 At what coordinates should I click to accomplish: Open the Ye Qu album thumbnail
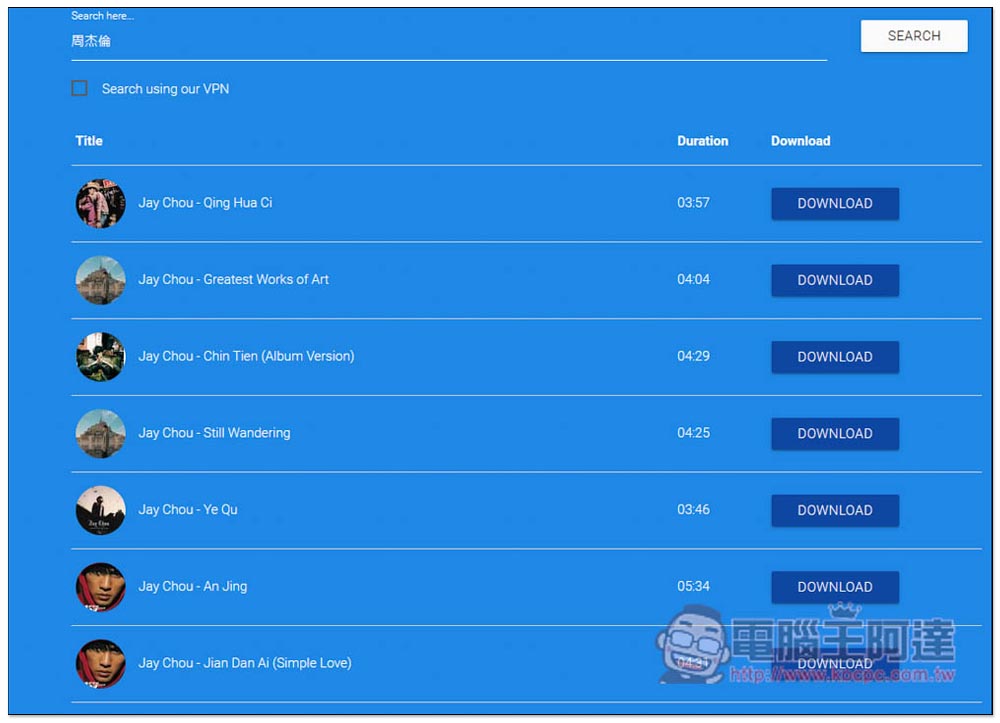tap(101, 510)
